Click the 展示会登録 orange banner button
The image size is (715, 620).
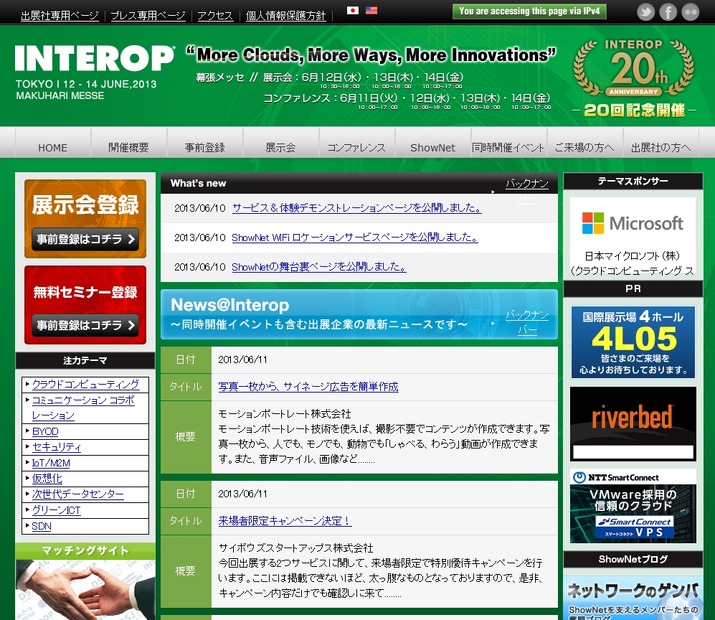coord(85,219)
